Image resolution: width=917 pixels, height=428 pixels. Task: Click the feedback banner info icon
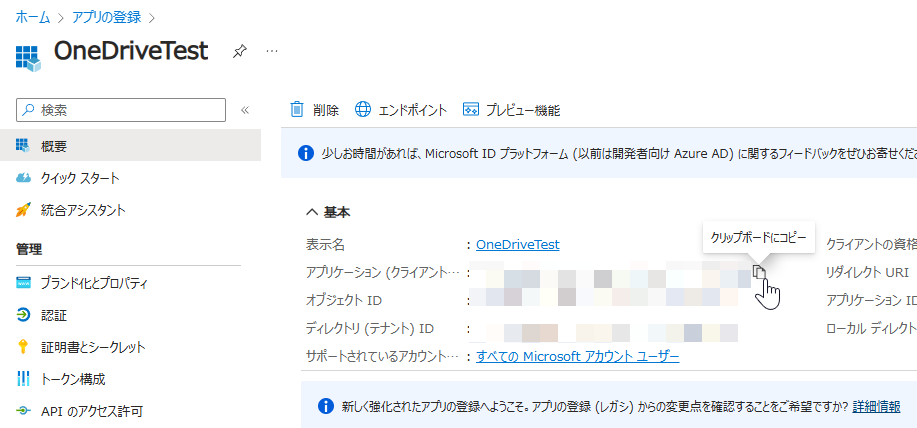point(305,154)
